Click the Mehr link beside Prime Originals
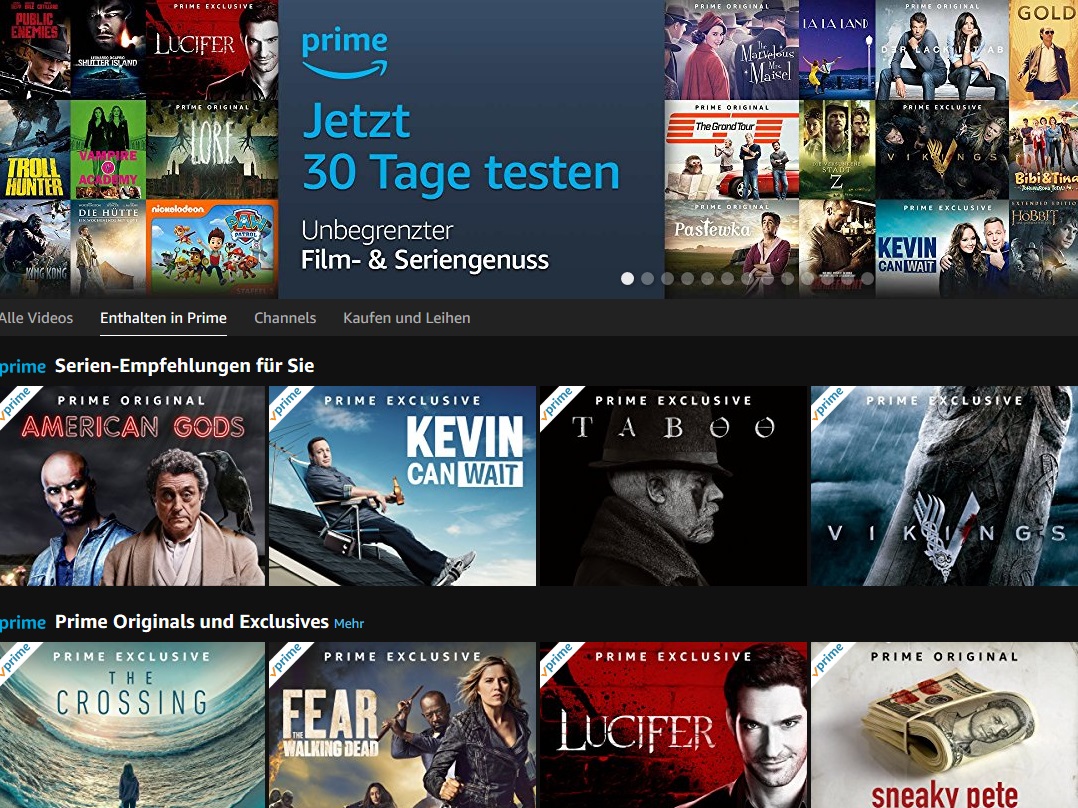The image size is (1078, 808). (349, 623)
